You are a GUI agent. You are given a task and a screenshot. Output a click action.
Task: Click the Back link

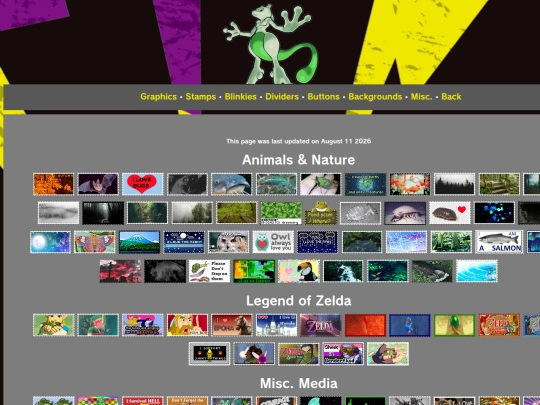(x=451, y=96)
